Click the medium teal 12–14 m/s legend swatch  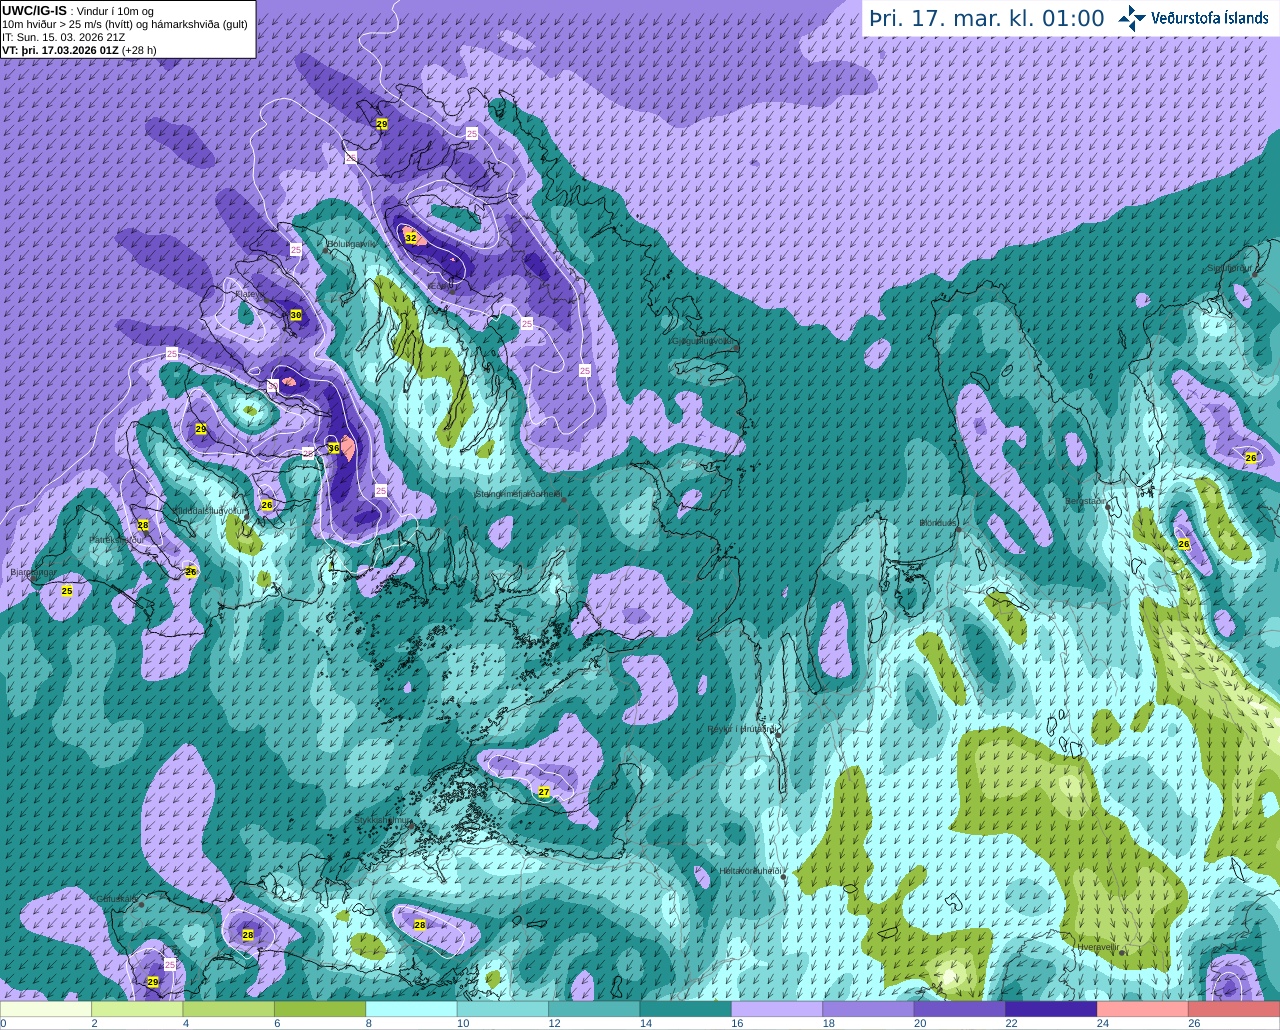point(594,1009)
